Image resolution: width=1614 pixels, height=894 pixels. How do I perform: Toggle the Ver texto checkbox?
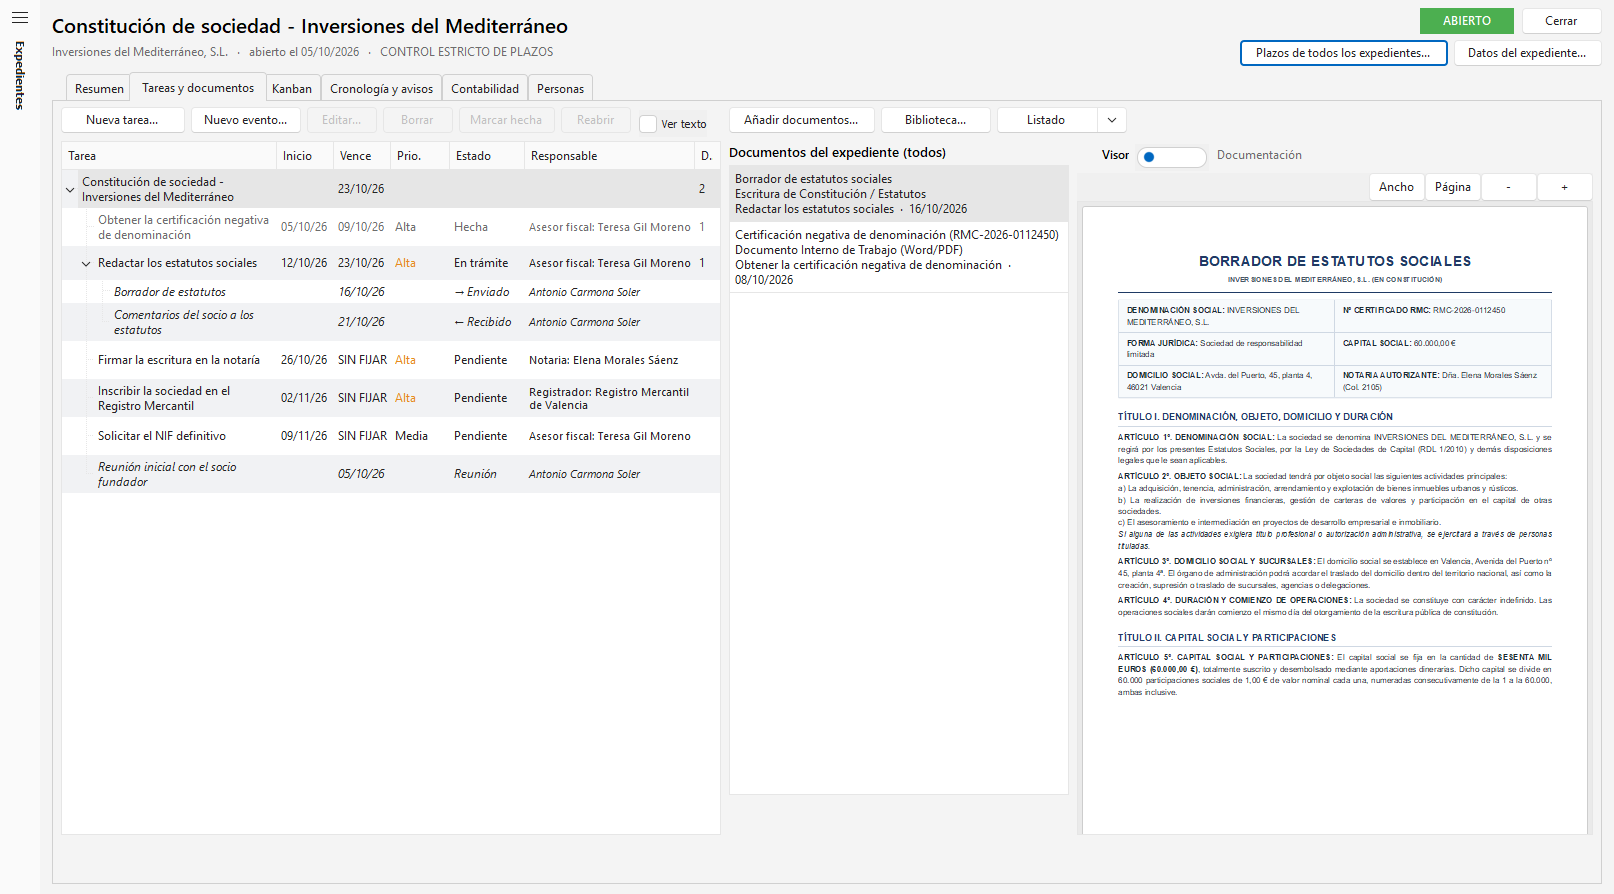click(648, 124)
